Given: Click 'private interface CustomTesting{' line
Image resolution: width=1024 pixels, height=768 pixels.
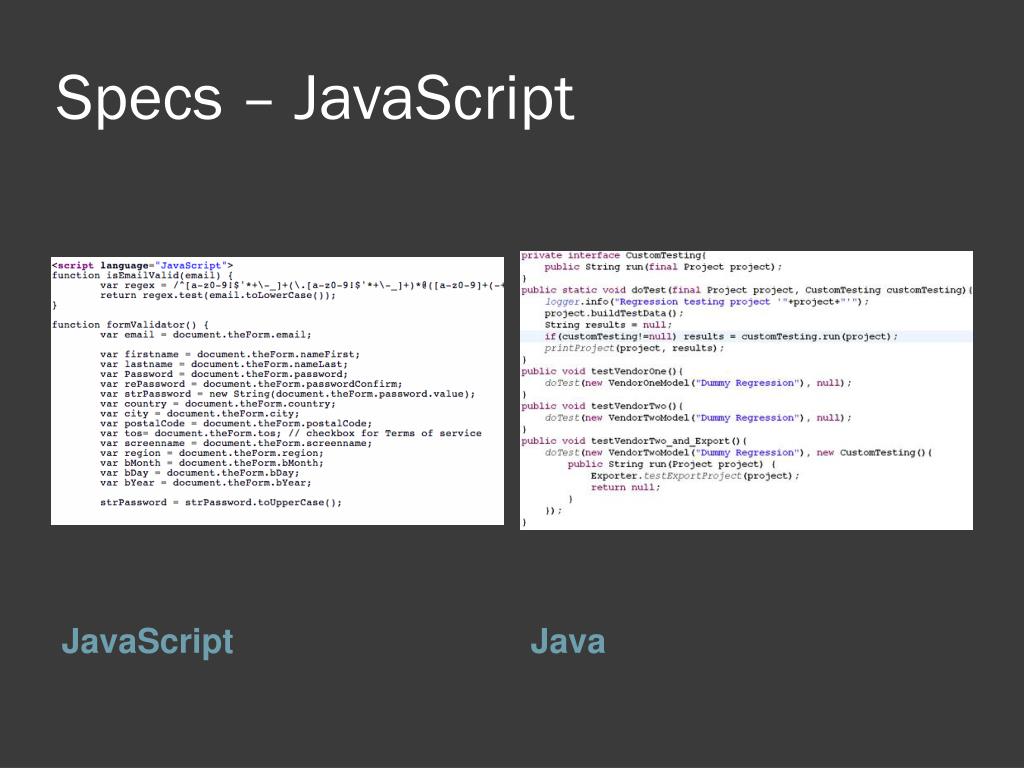Looking at the screenshot, I should [x=614, y=255].
